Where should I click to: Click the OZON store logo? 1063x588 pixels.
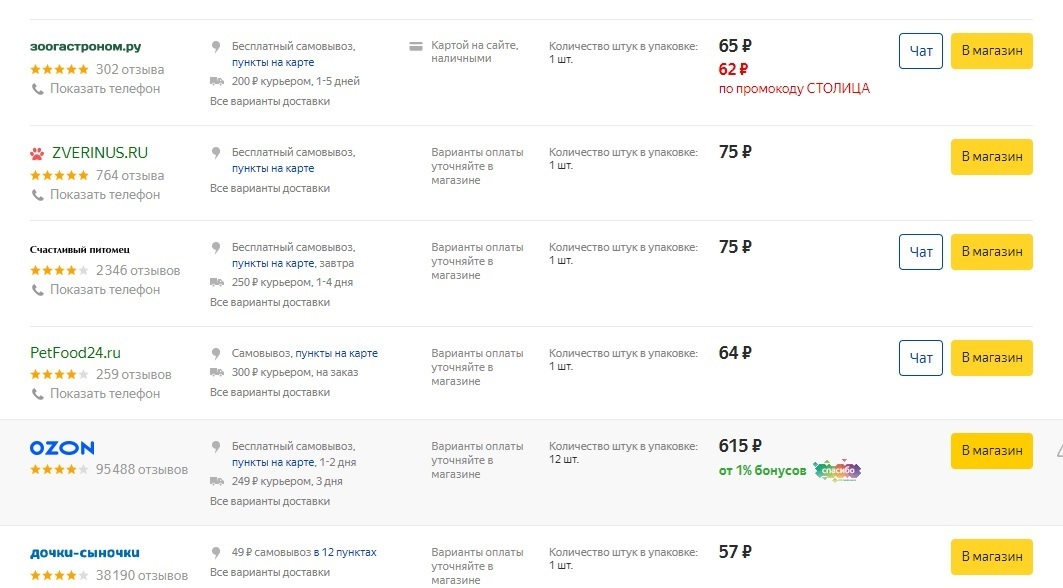pos(62,448)
